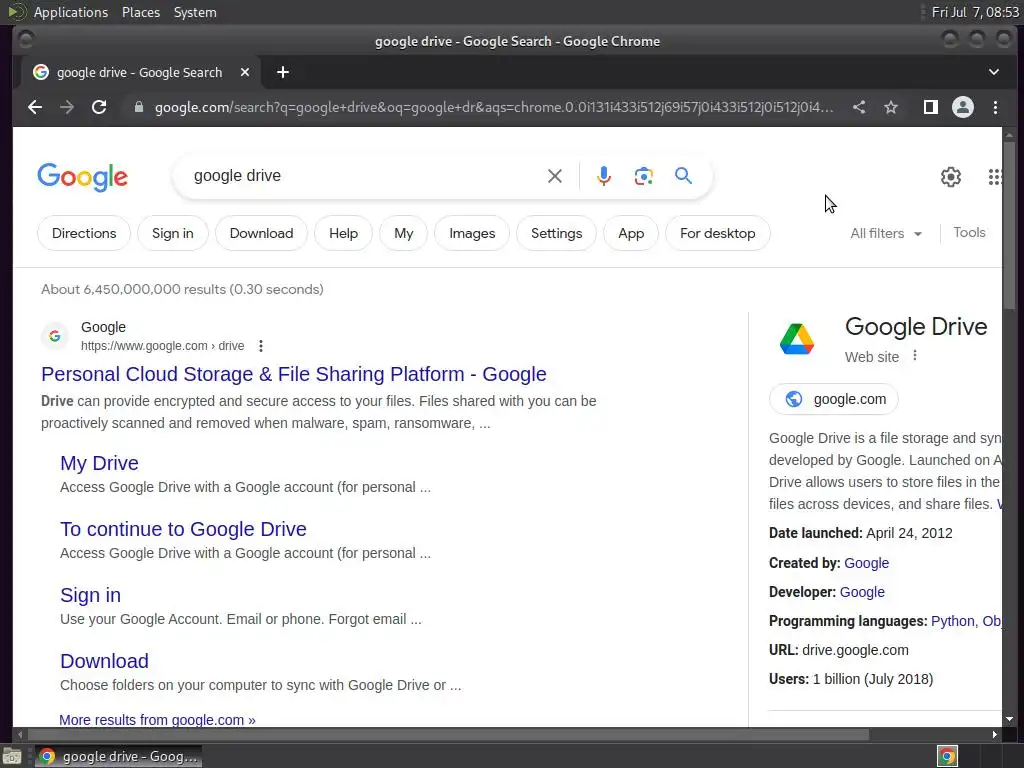
Task: Click the show desktop icon in bottom panel
Action: pos(12,757)
